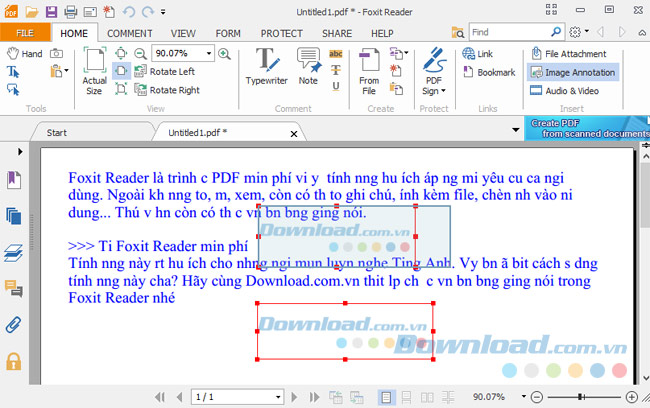This screenshot has height=408, width=650.
Task: Open the zoom percentage dropdown in the ribbon
Action: tap(209, 53)
